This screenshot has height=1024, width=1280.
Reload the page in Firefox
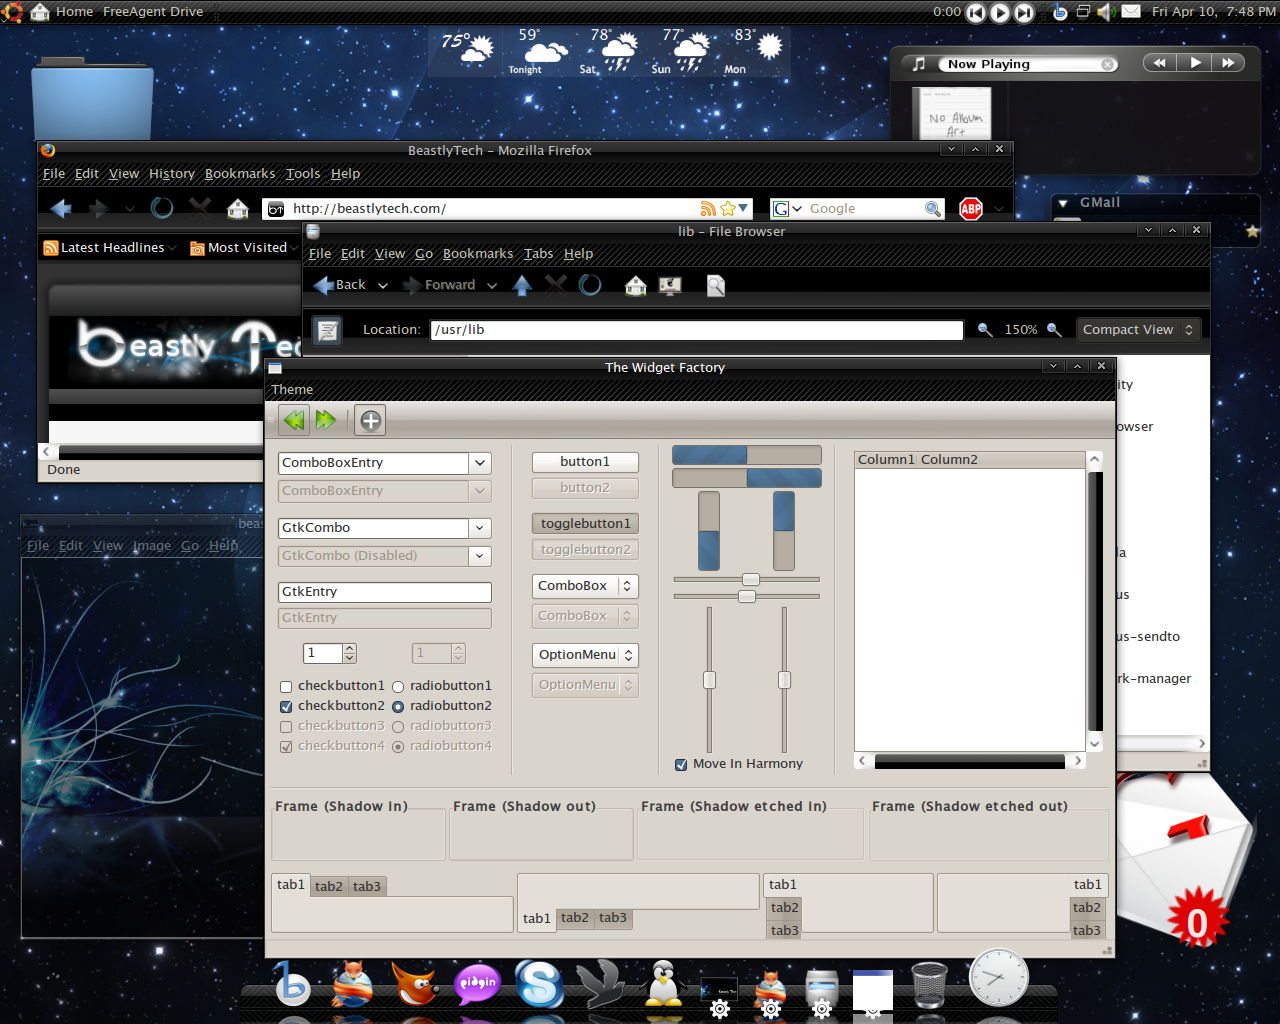coord(162,208)
